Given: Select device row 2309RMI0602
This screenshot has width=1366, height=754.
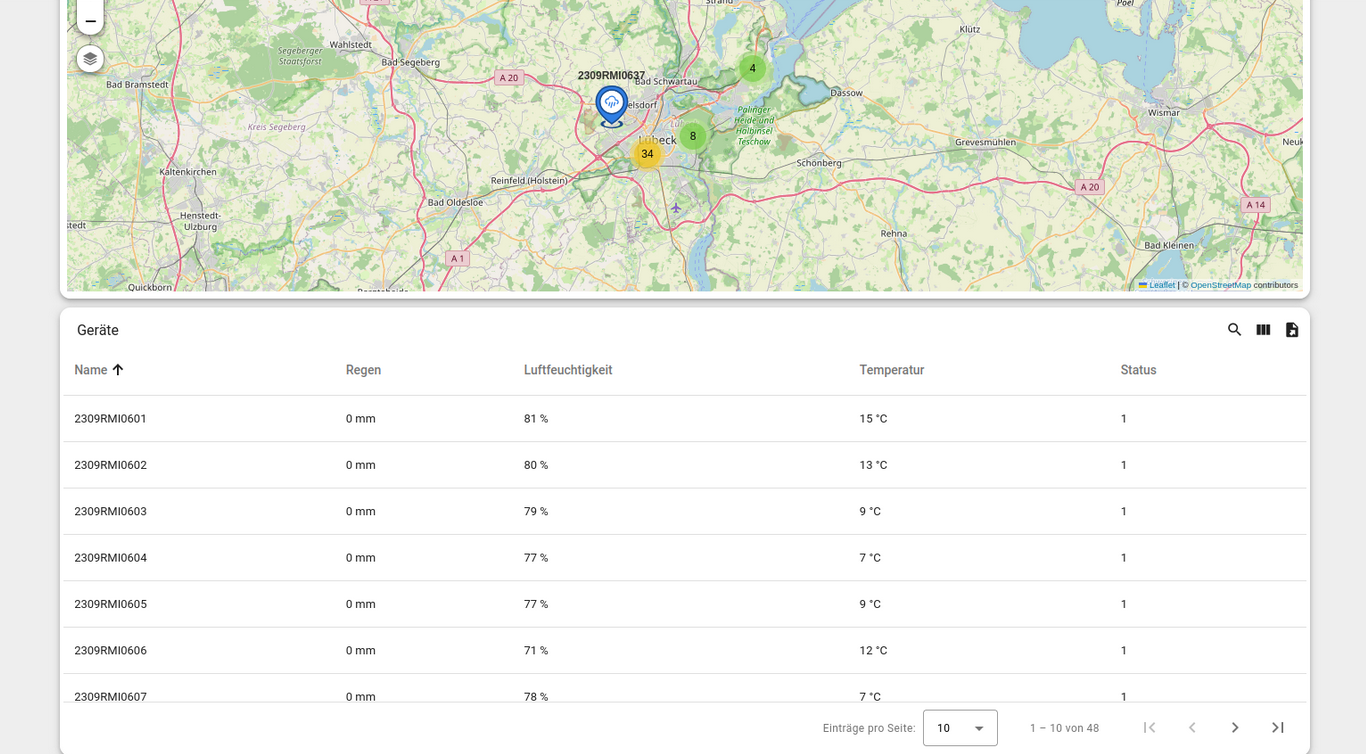Looking at the screenshot, I should (x=685, y=465).
